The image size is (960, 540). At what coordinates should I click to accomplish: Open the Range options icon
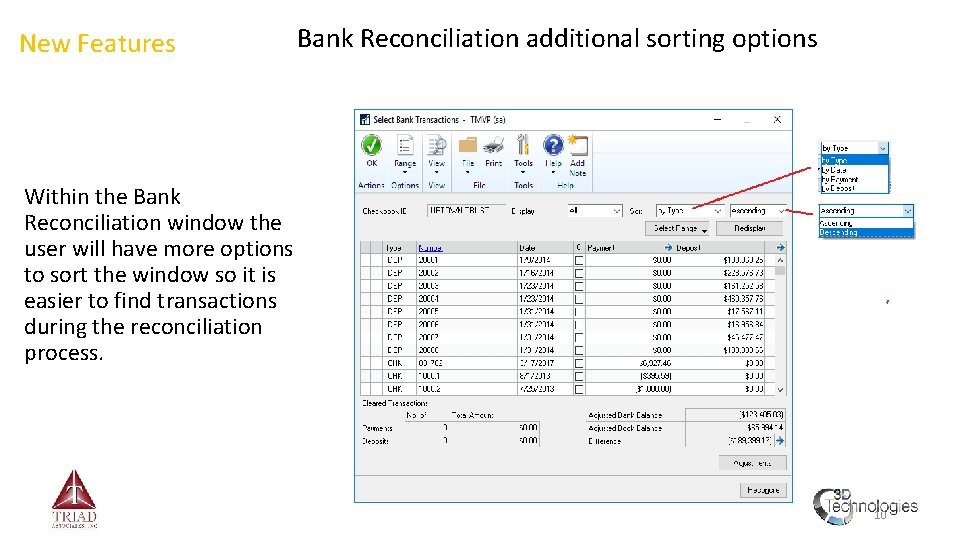[405, 146]
